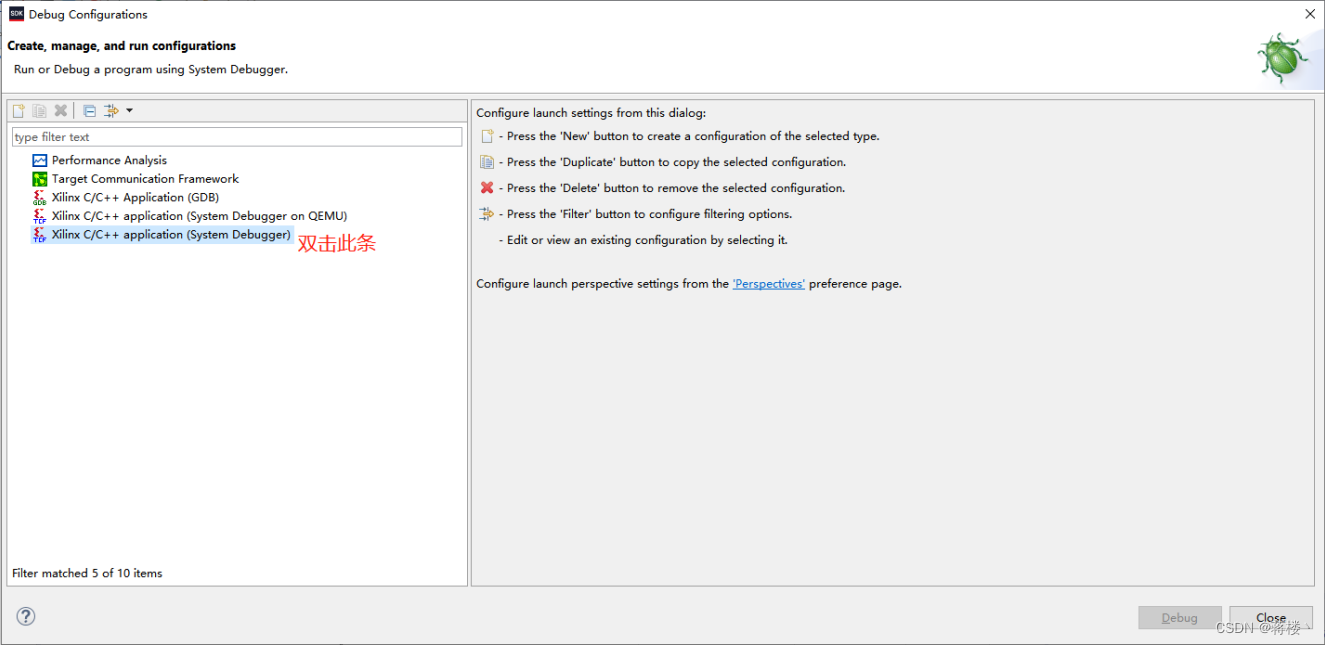Click the New launch configuration toolbar icon

[18, 111]
